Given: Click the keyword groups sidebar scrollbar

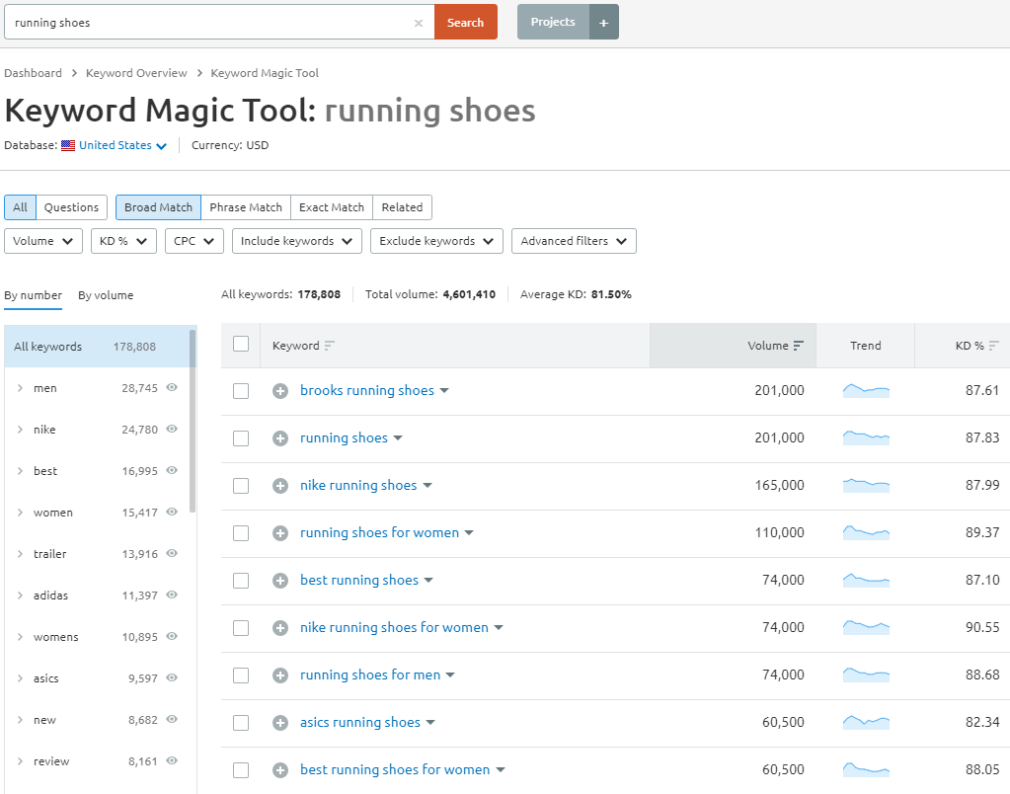Looking at the screenshot, I should pyautogui.click(x=193, y=422).
